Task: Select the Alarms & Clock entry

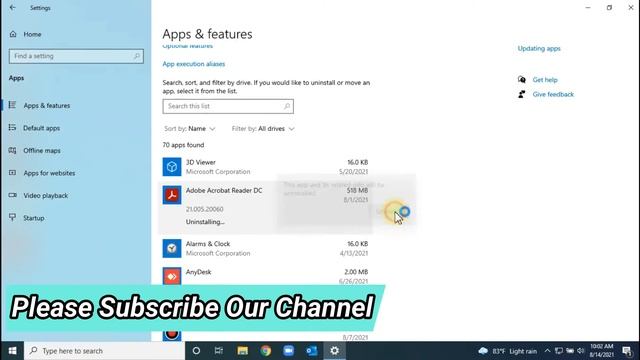Action: [265, 249]
